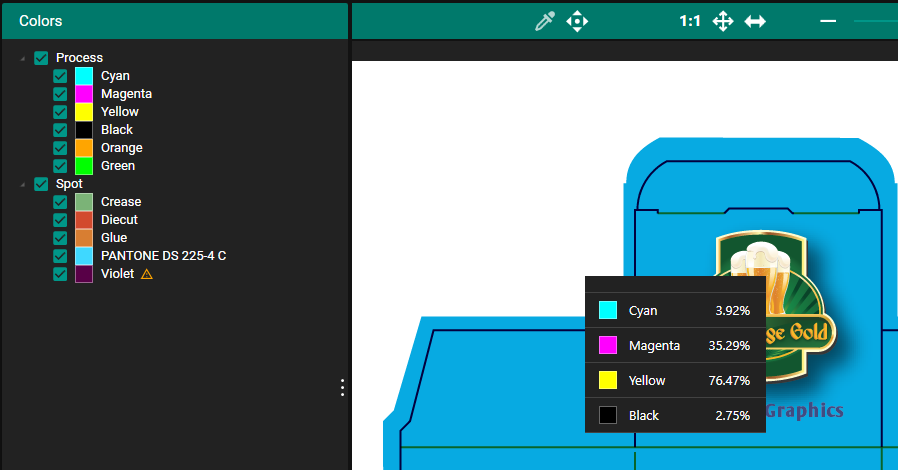Select the PANTONE DS 225-4 C entry
Viewport: 898px width, 470px height.
[x=163, y=256]
